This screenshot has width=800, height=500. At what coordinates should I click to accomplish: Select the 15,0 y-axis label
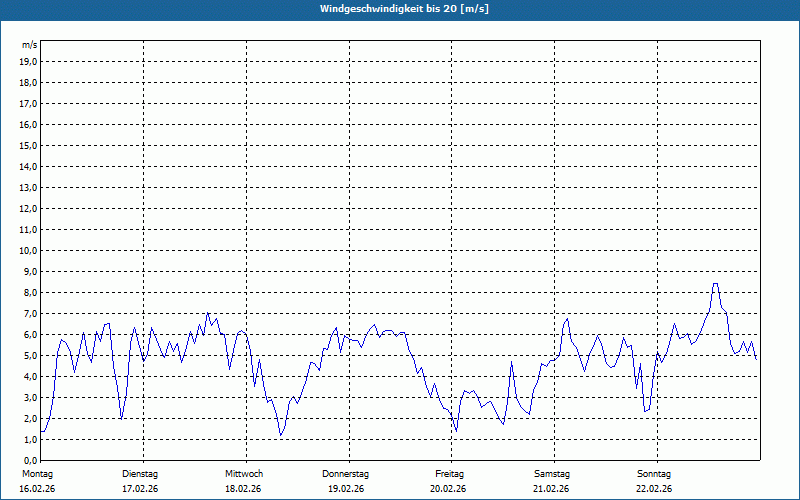coord(28,145)
